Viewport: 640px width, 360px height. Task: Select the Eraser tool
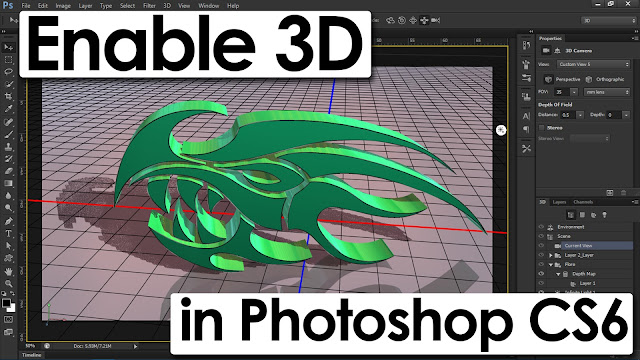tap(8, 171)
